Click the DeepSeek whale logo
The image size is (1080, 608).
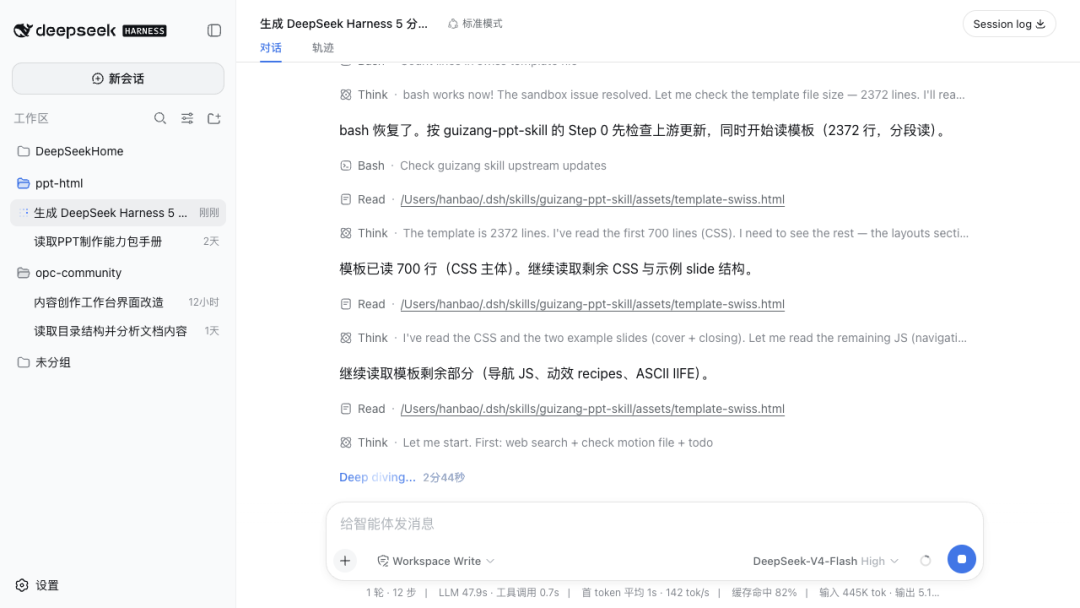coord(23,30)
